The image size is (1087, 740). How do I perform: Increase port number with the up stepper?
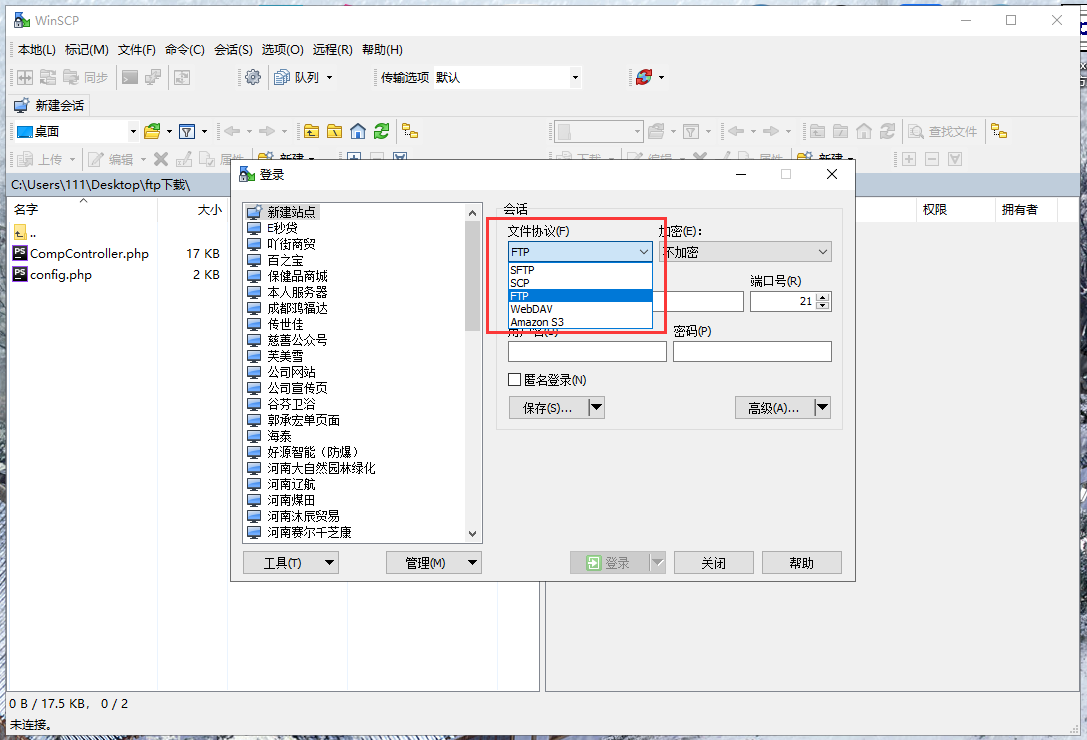823,297
